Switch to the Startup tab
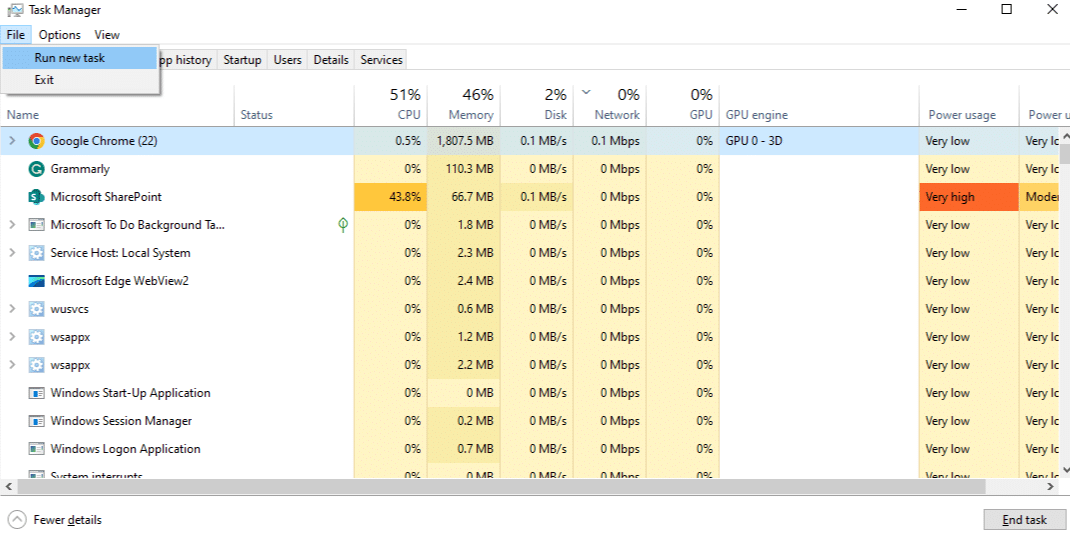 tap(242, 60)
